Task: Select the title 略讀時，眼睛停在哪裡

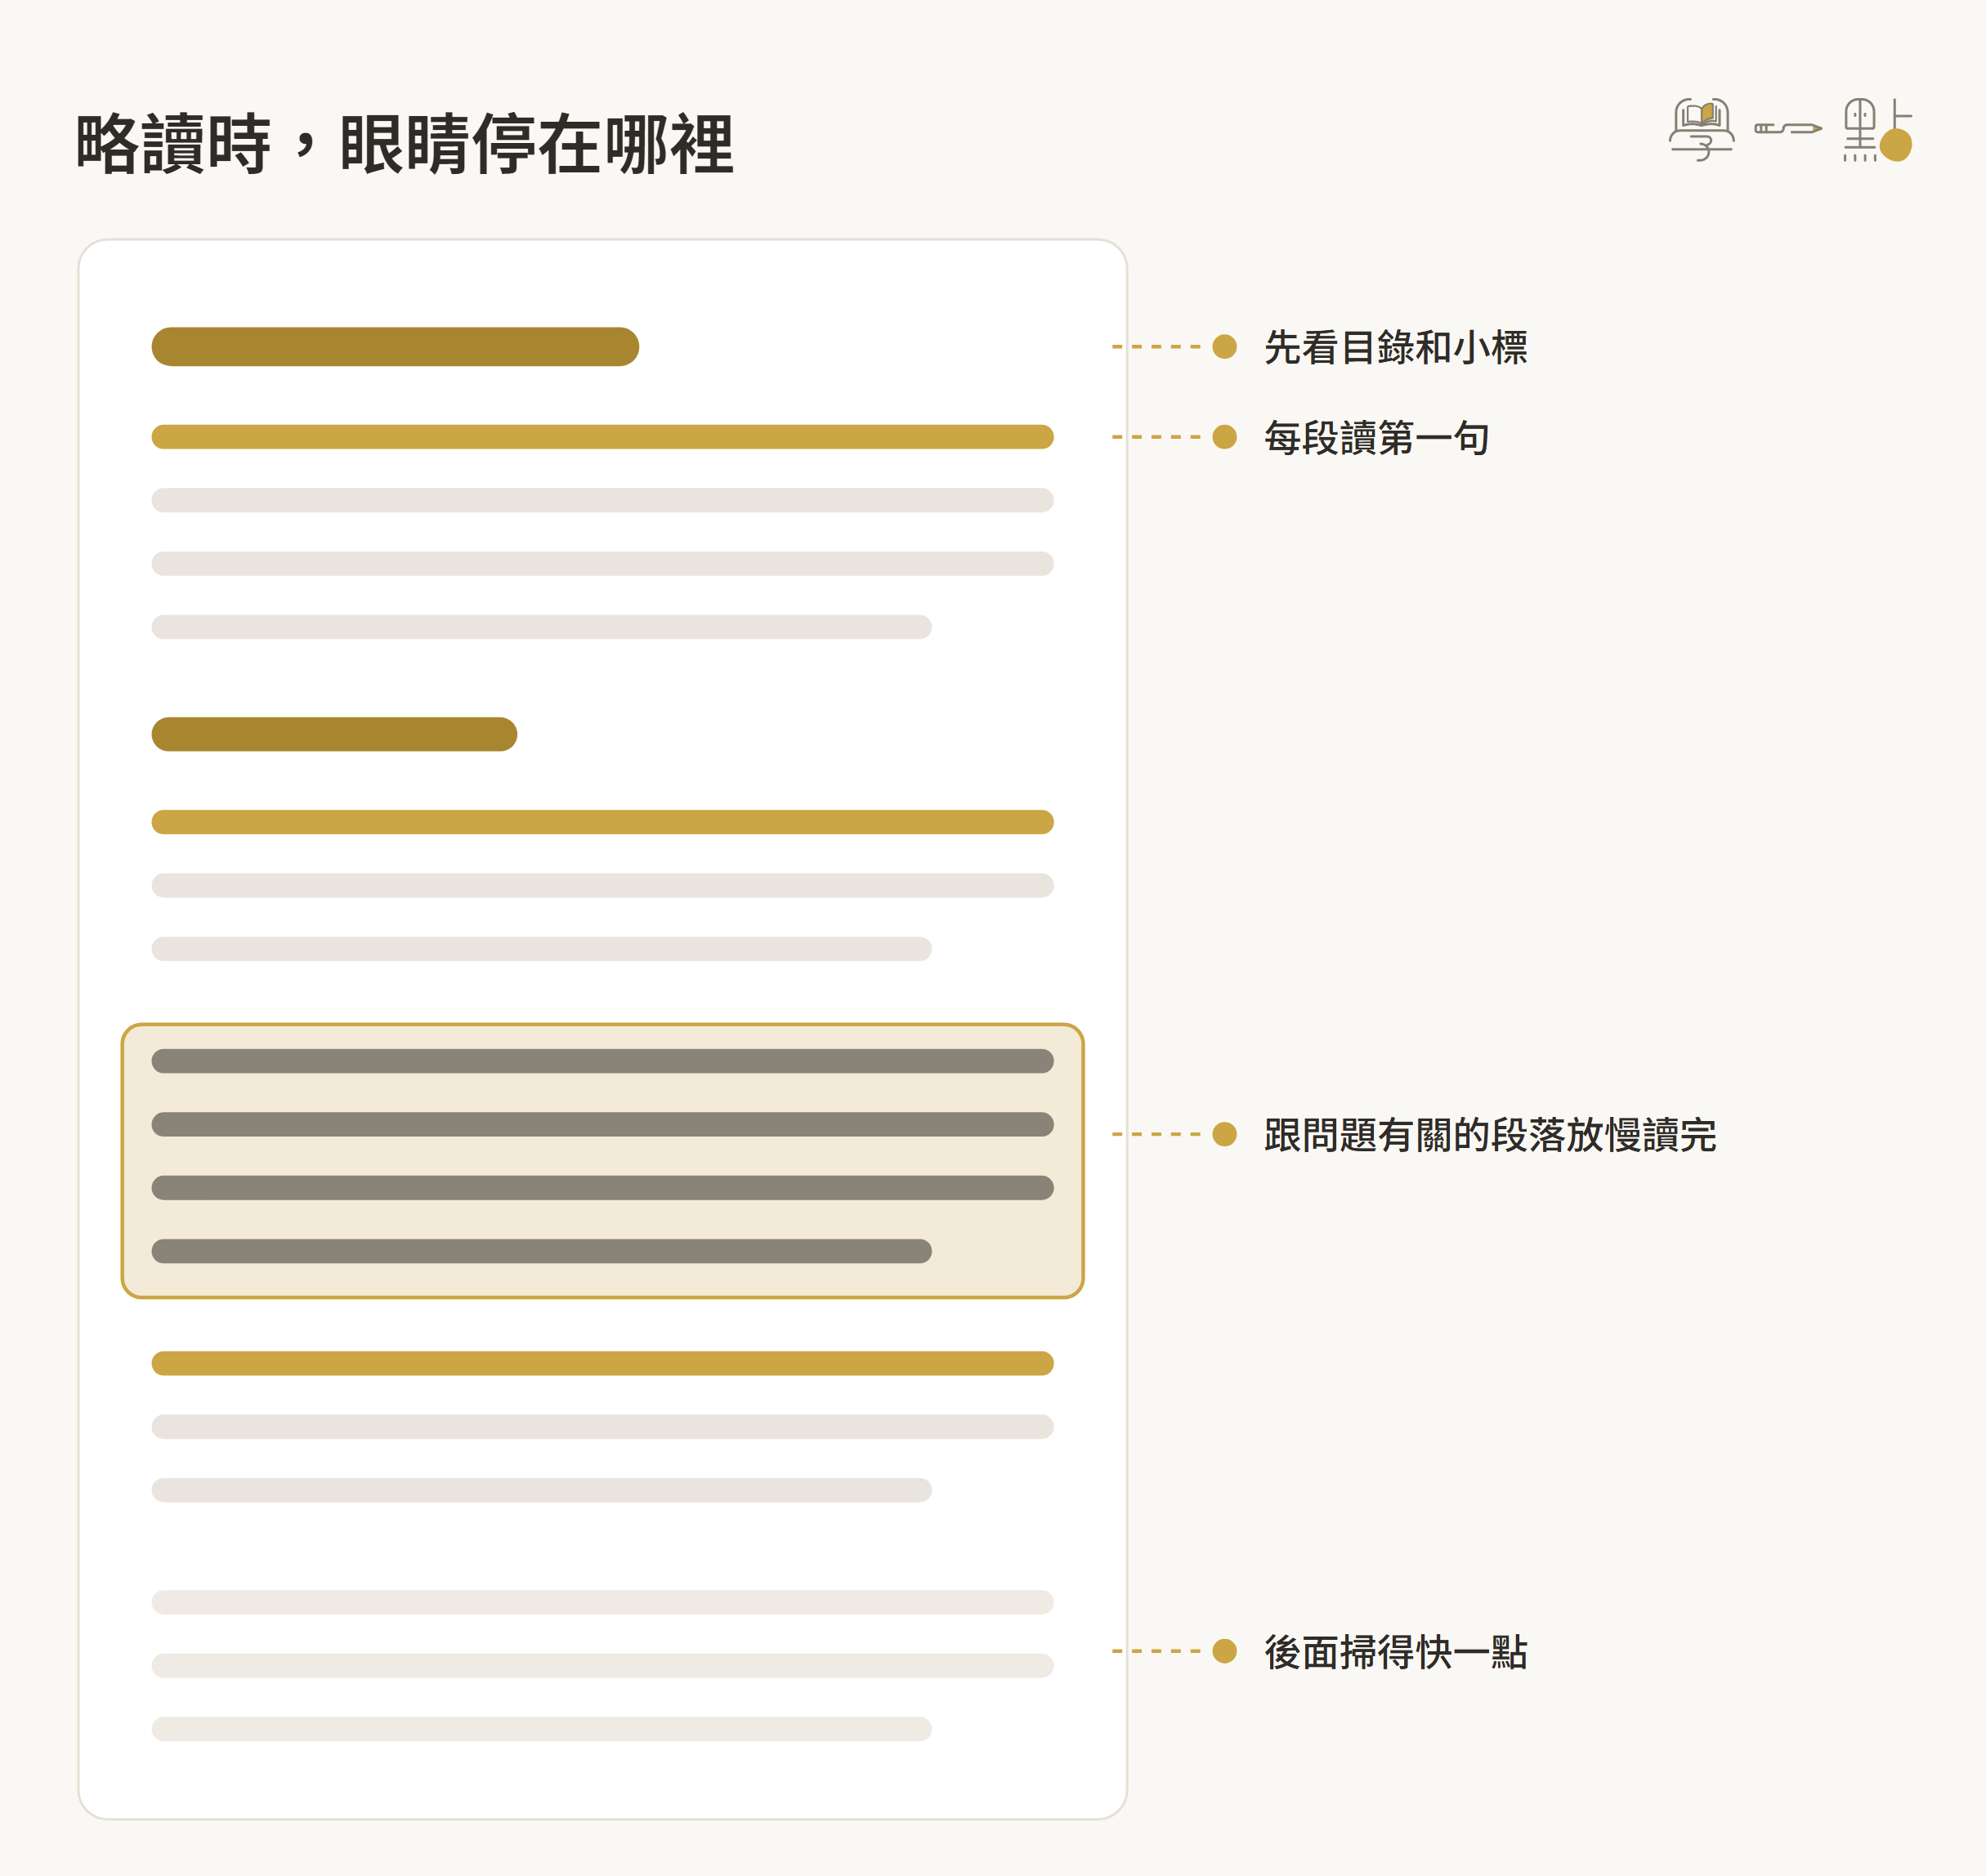Action: tap(405, 144)
